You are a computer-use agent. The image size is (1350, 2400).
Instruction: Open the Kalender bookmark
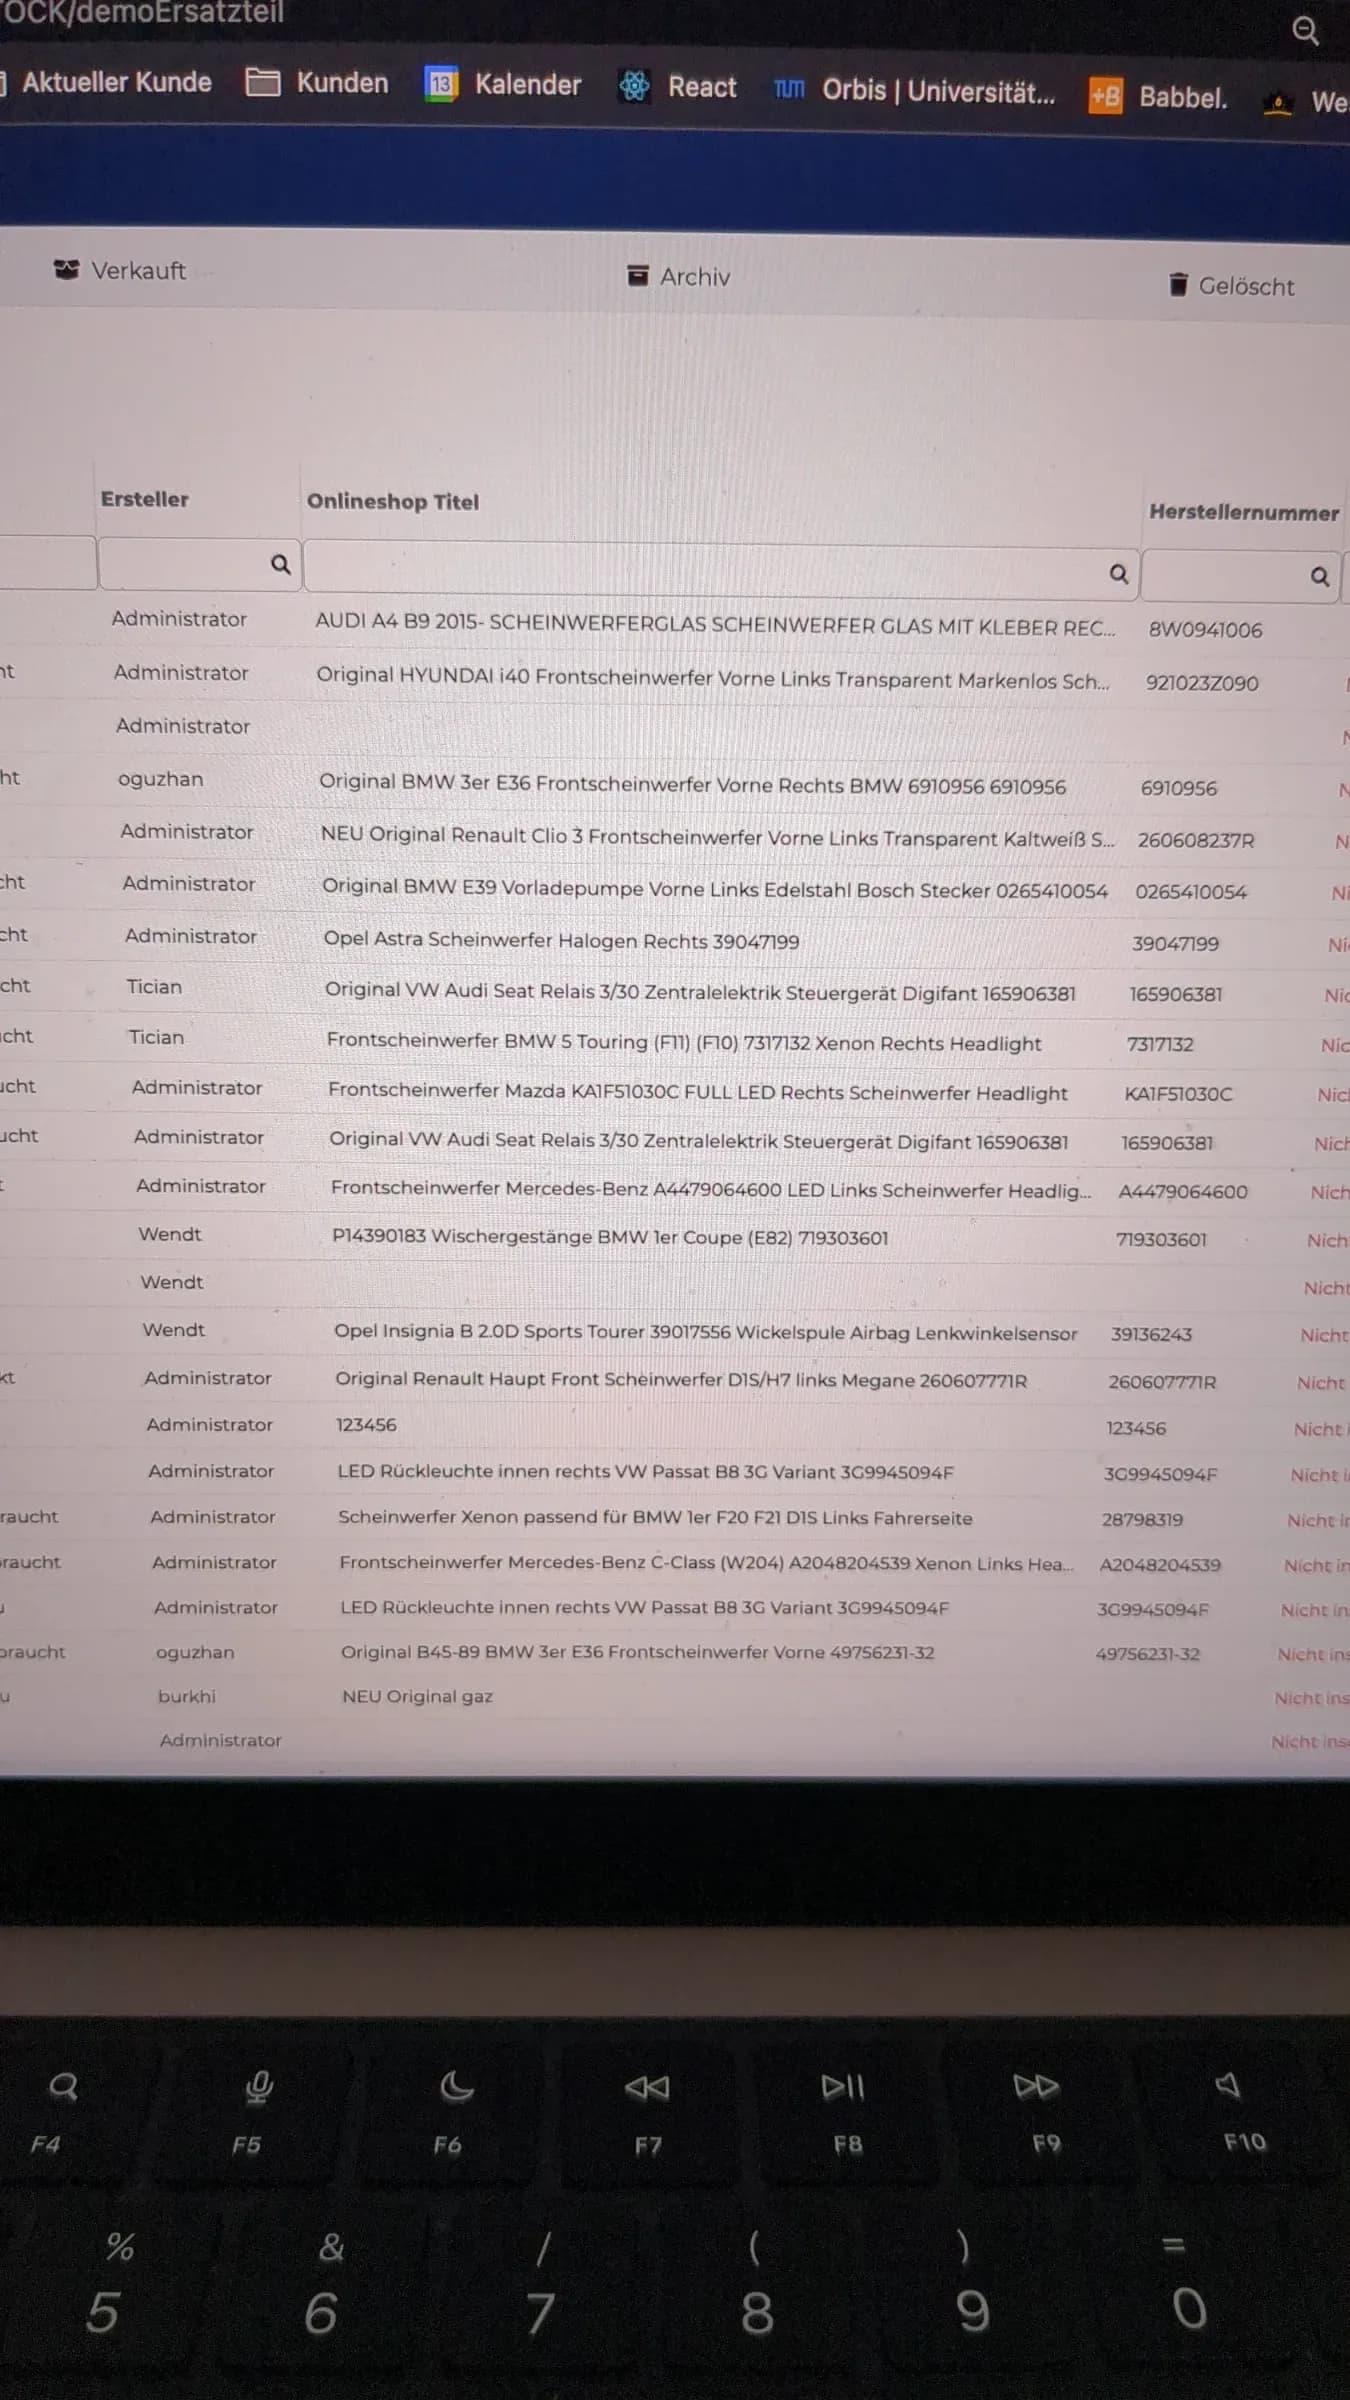(502, 85)
